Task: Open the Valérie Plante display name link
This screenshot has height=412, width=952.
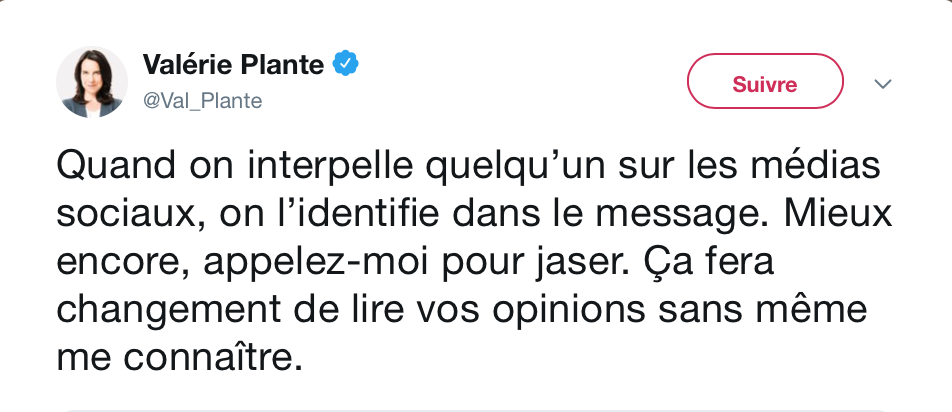Action: [233, 64]
